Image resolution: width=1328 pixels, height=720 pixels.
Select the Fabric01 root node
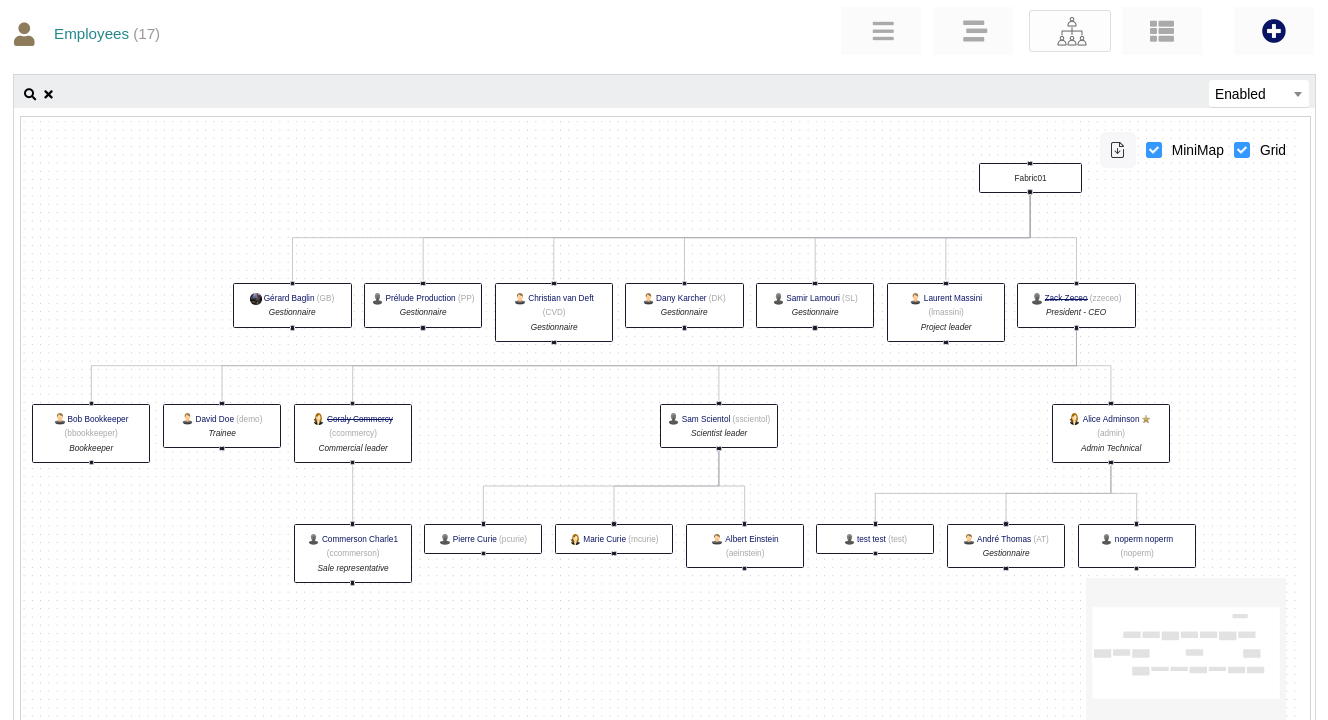click(x=1030, y=178)
